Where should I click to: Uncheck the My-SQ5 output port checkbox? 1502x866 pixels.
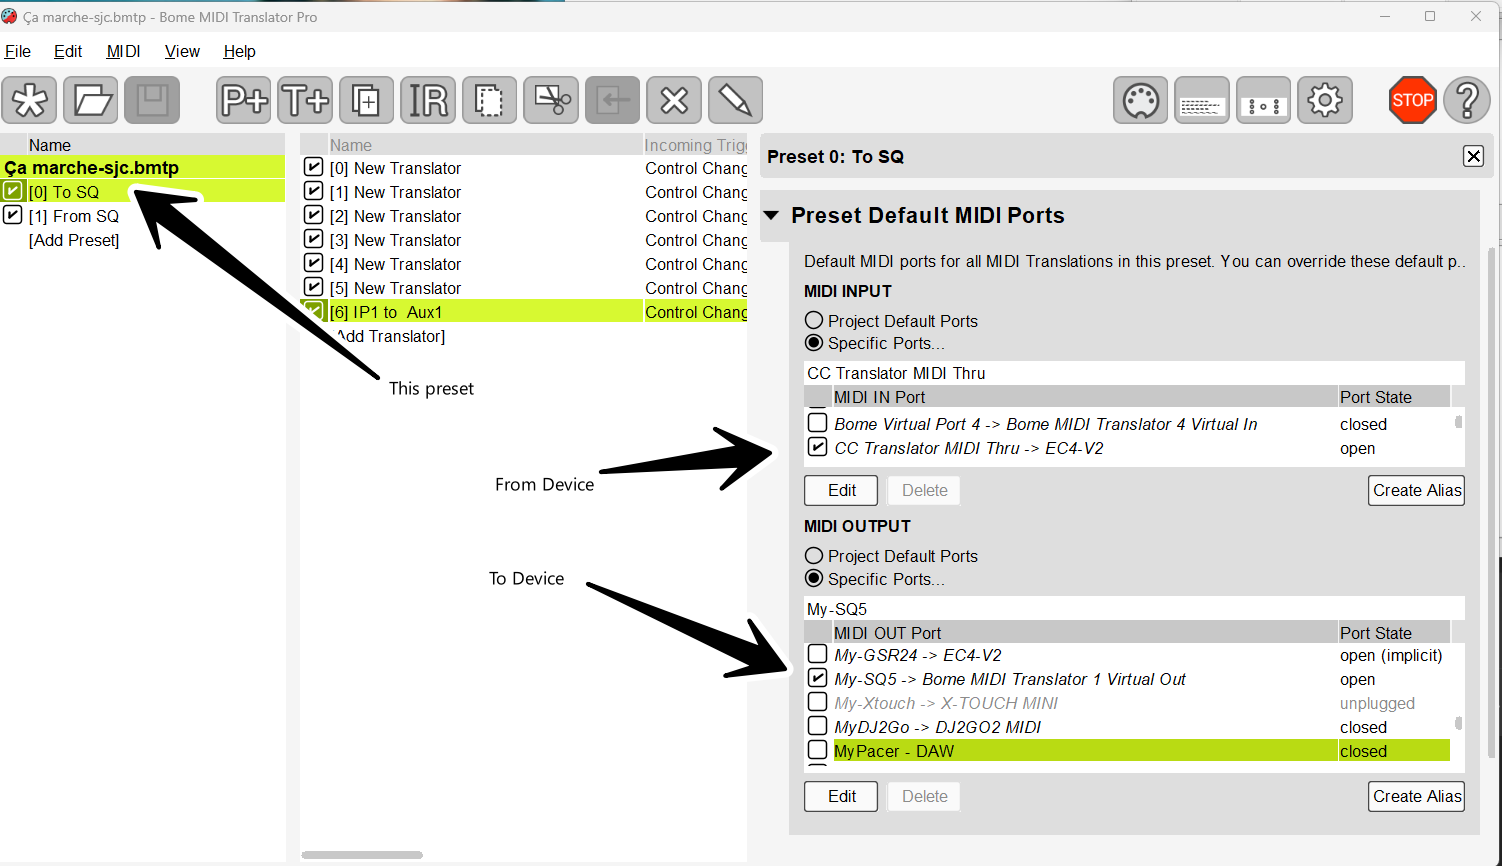tap(817, 678)
